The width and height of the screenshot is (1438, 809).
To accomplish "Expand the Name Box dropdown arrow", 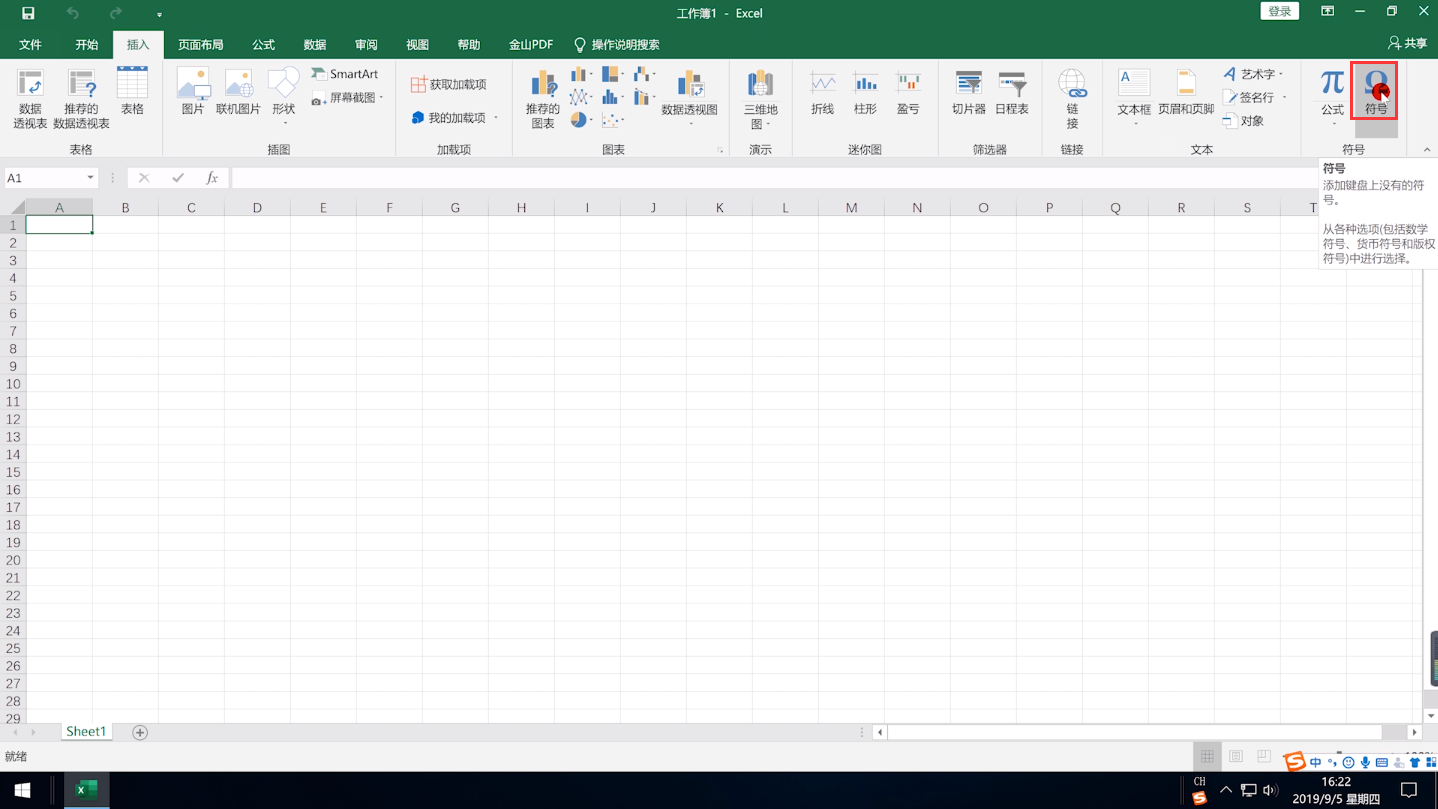I will tap(90, 178).
